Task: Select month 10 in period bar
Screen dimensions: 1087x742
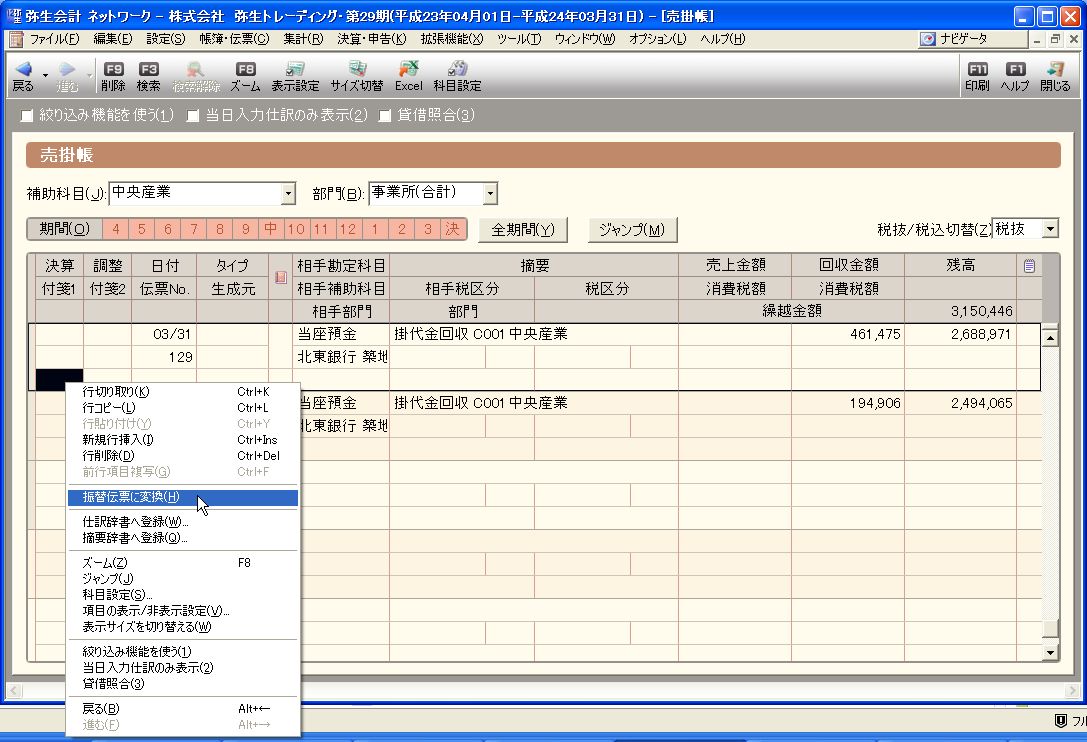Action: point(297,229)
